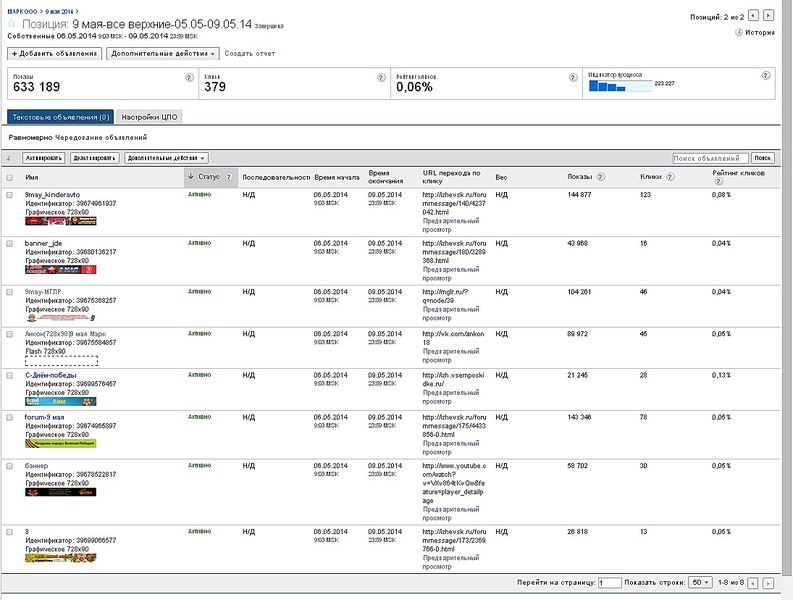Screen dimensions: 793x600
Task: Sort by Время окончания column header
Action: tap(385, 177)
